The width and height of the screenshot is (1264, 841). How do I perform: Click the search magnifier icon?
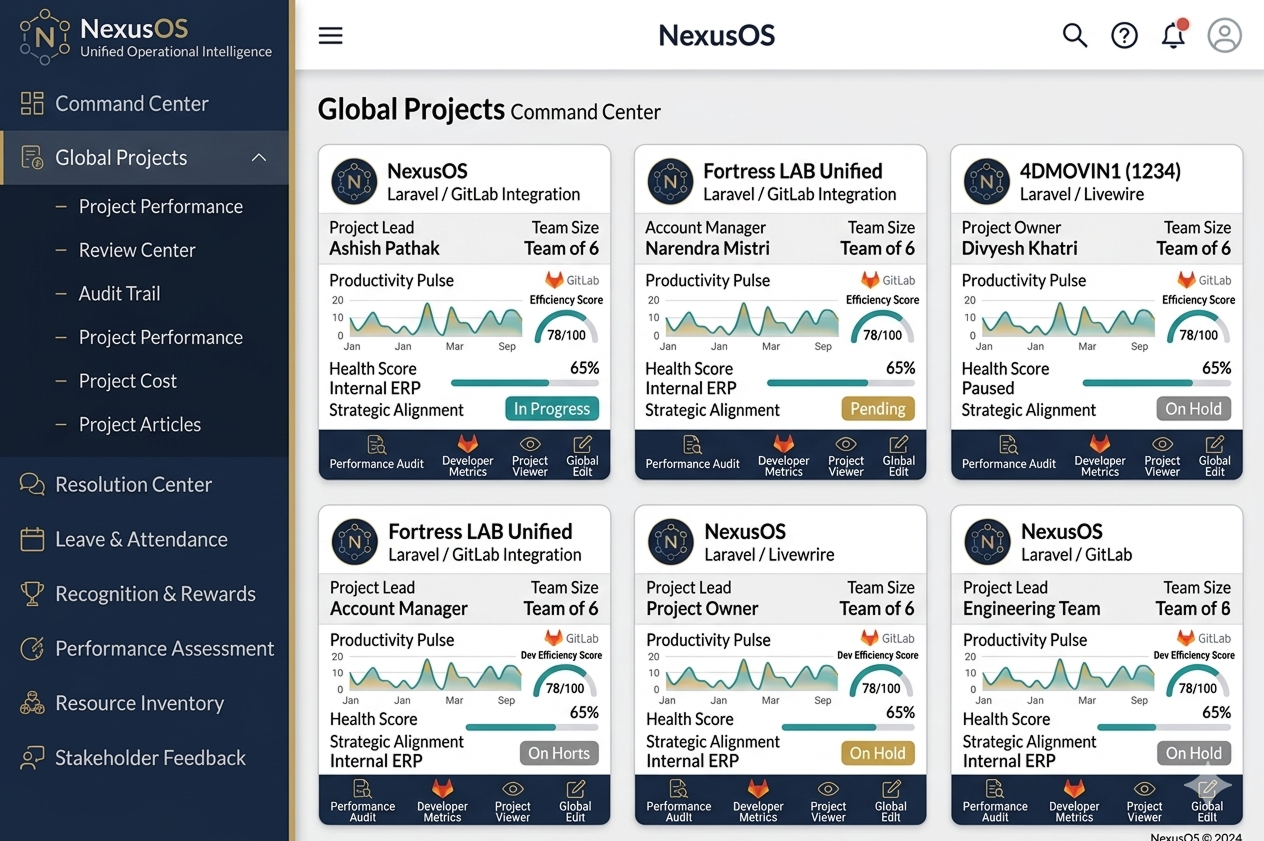(1074, 36)
